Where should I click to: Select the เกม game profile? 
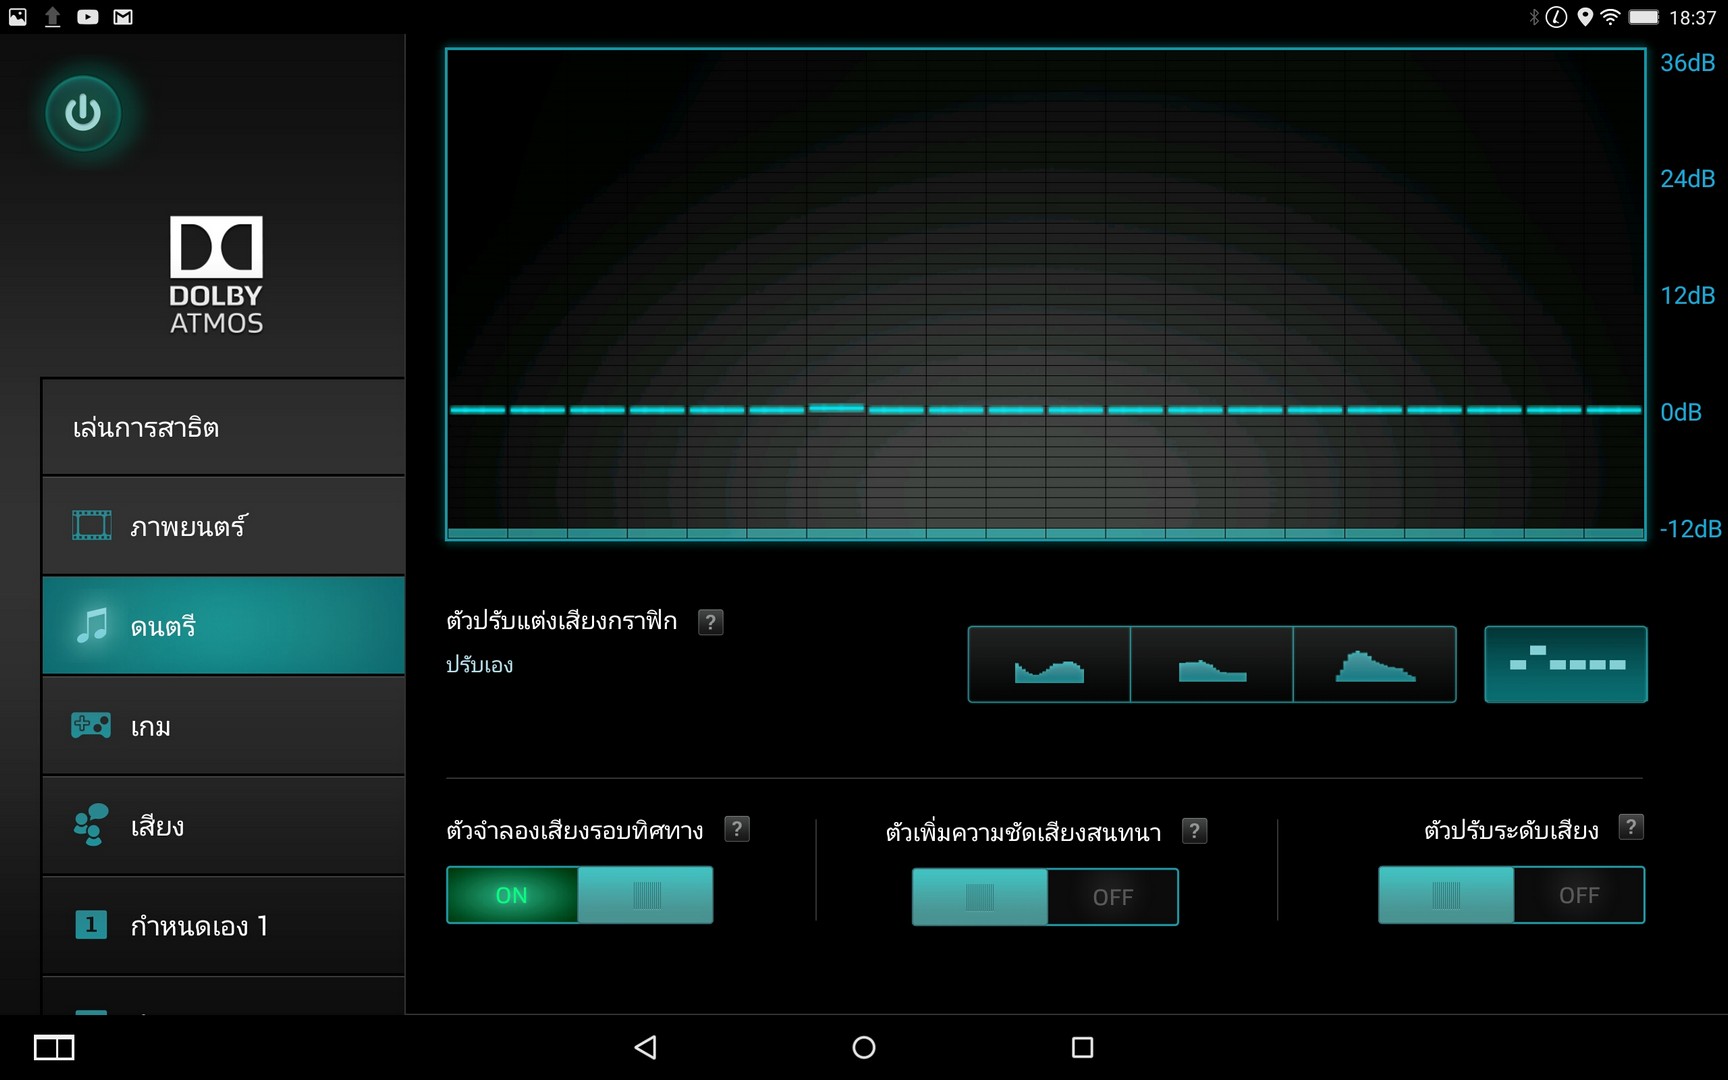[x=223, y=726]
